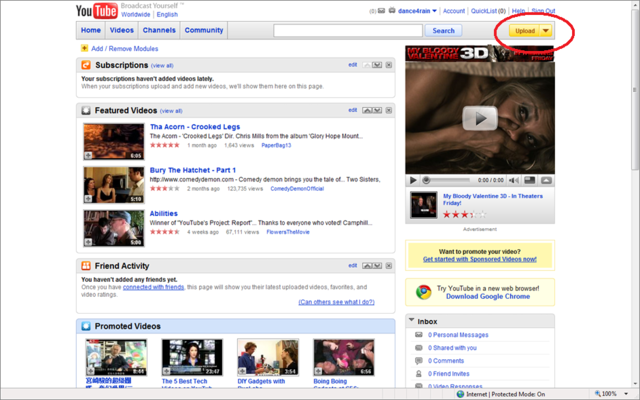Open Download Google Chrome link
The height and width of the screenshot is (400, 640).
tap(488, 296)
